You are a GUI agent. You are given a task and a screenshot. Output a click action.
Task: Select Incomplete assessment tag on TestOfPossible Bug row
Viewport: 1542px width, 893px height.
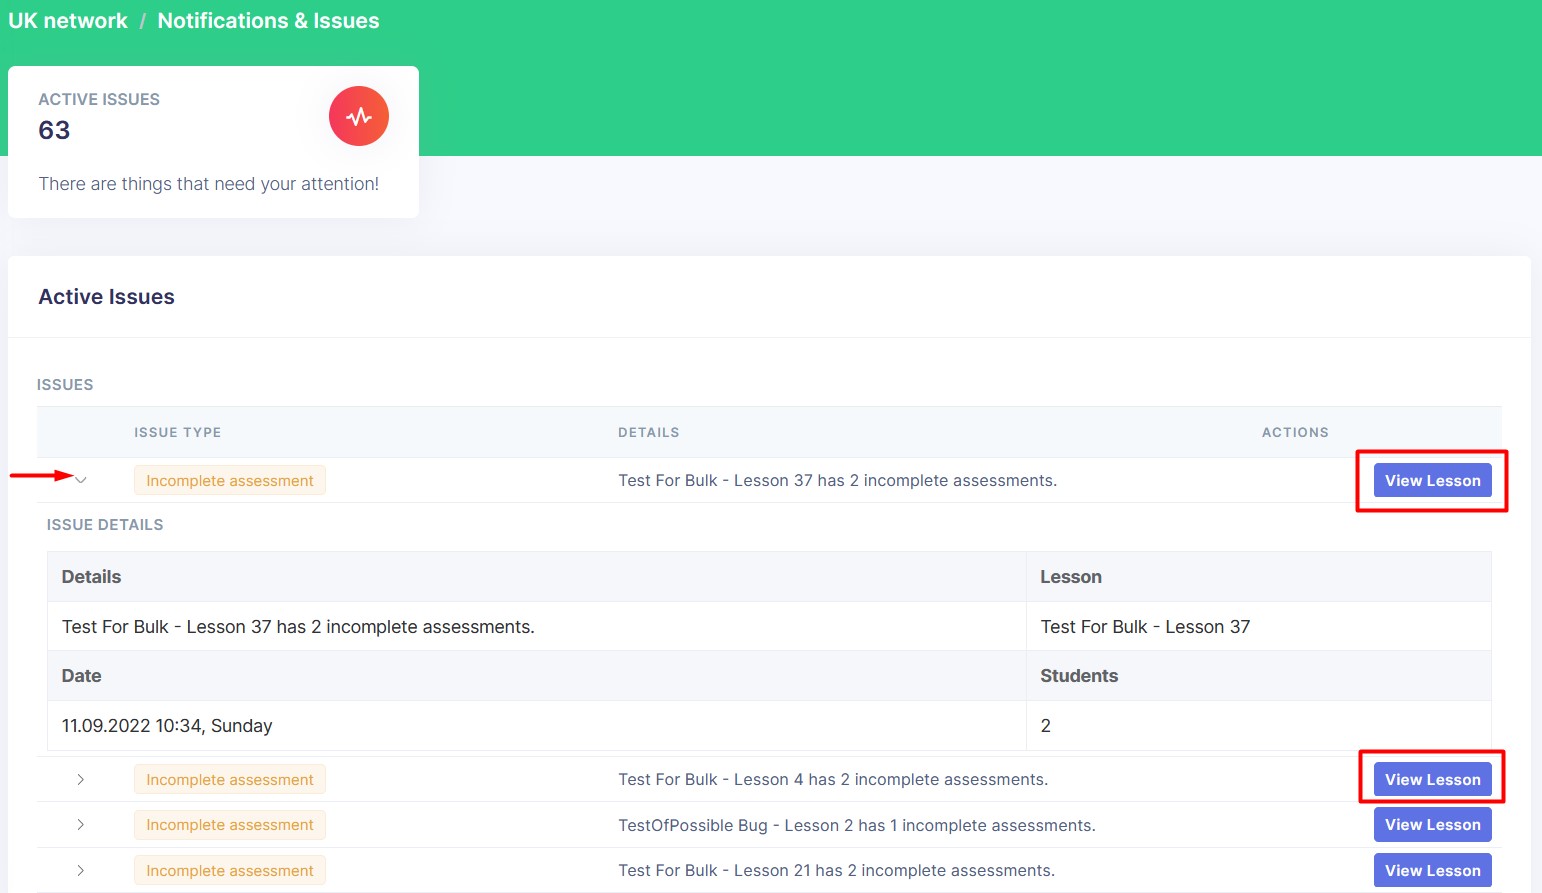coord(230,825)
